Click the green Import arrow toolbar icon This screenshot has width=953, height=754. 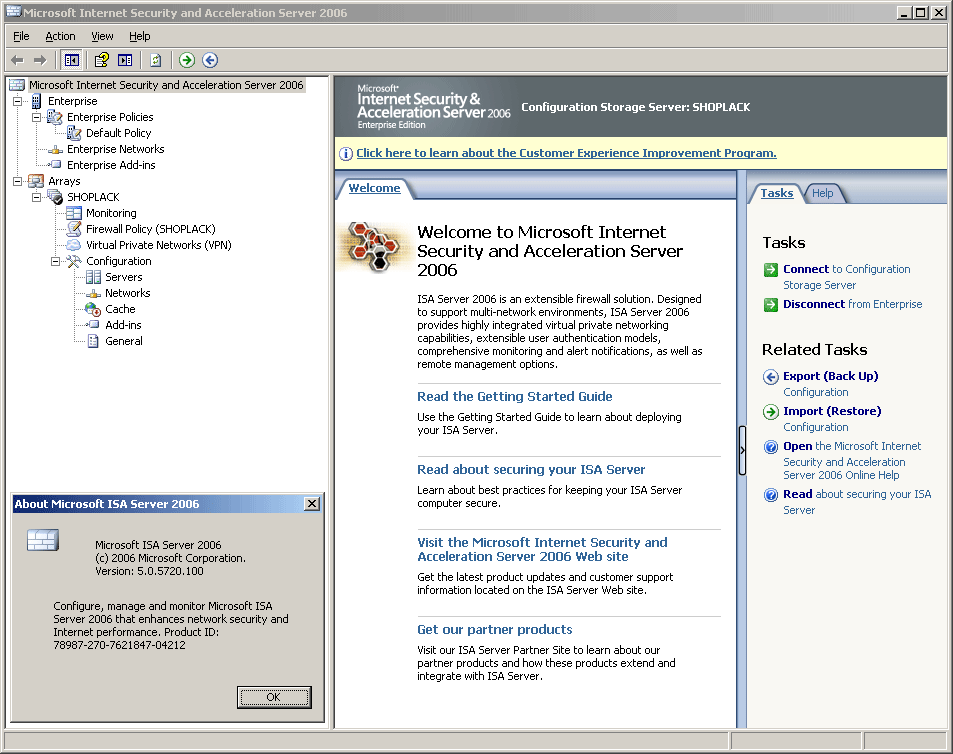(x=187, y=60)
